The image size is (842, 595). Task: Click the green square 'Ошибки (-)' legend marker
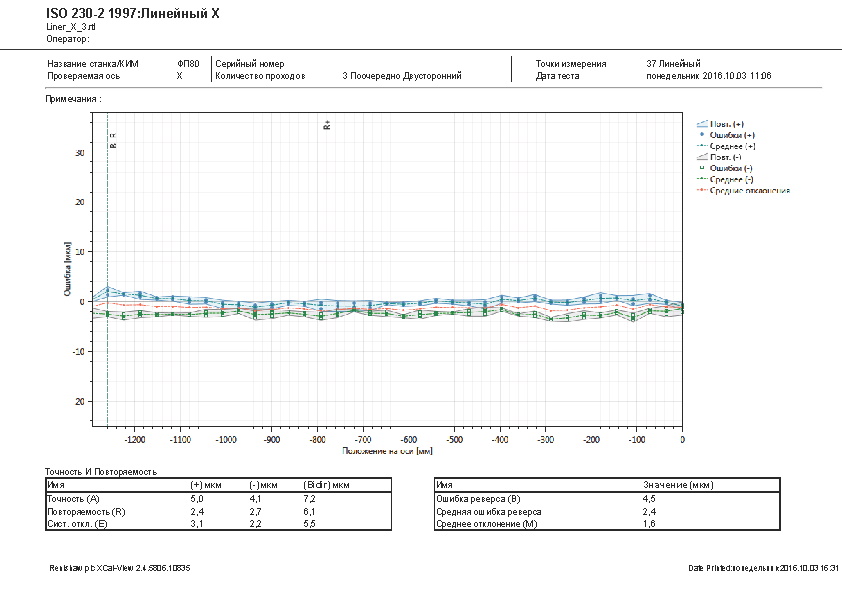[x=701, y=168]
